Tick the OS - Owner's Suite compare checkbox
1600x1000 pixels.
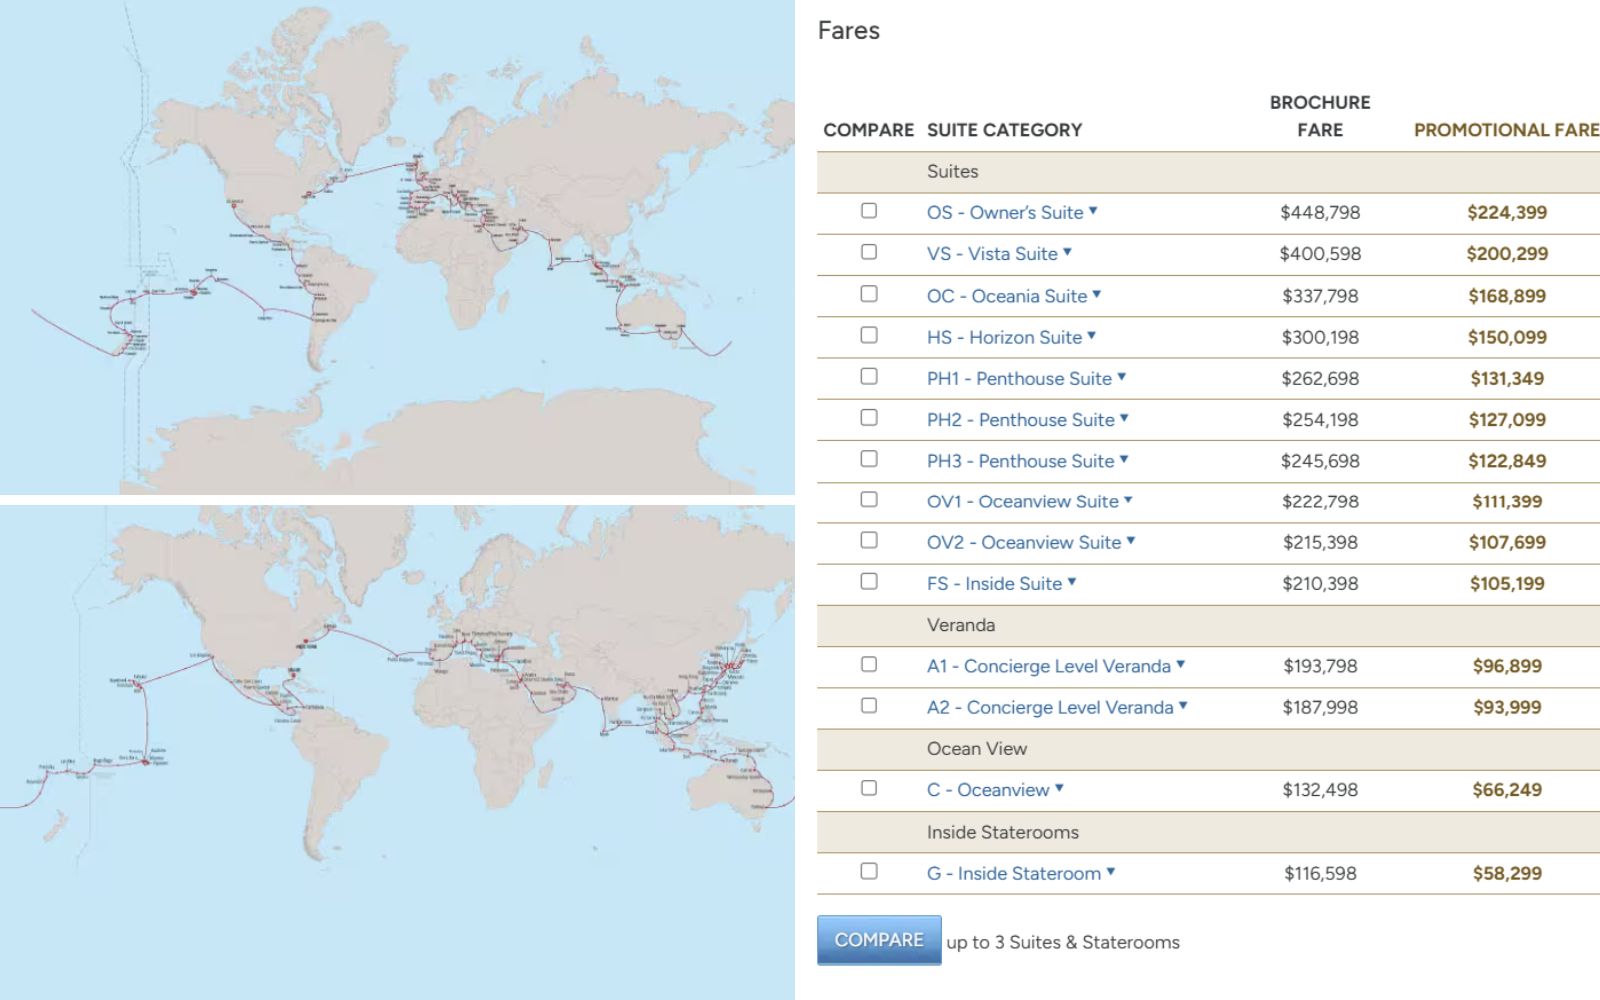869,211
